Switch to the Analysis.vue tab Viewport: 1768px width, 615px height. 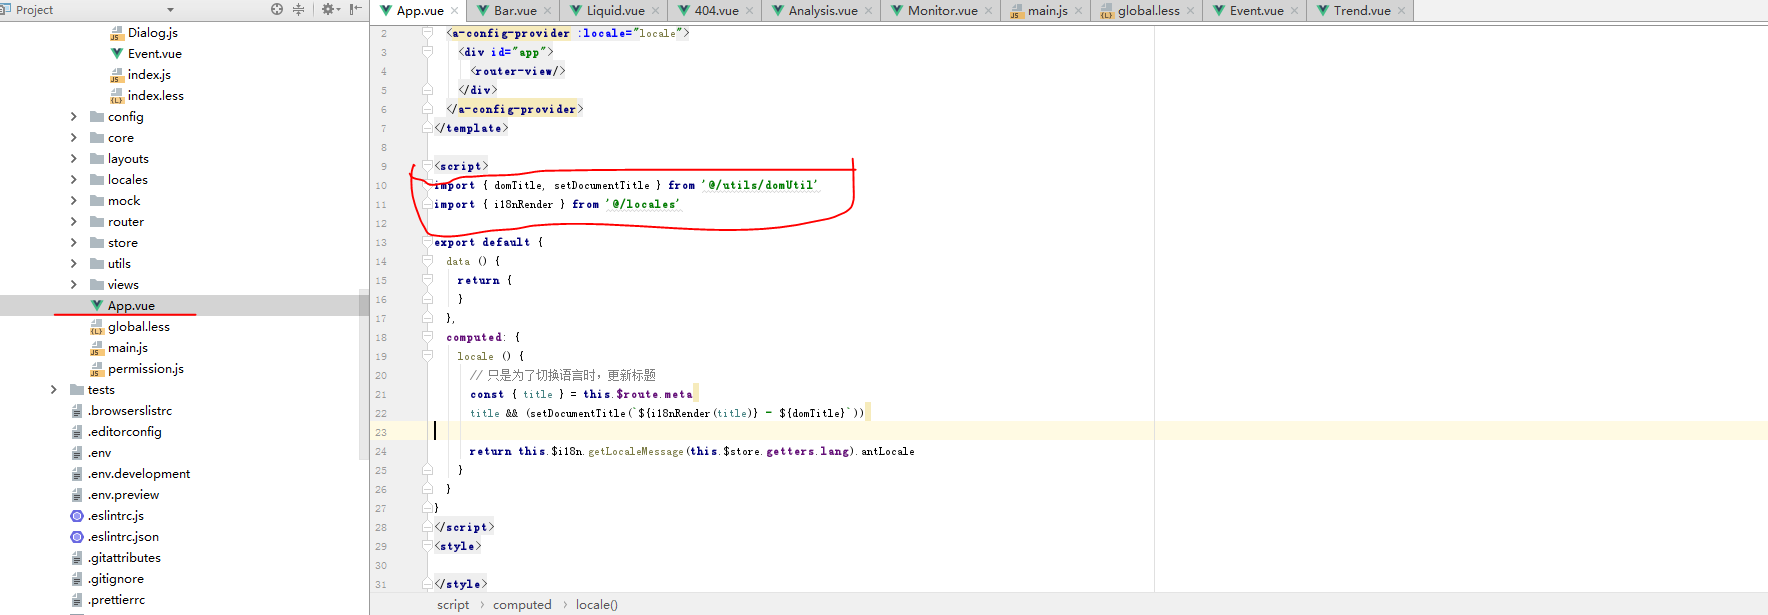point(823,11)
